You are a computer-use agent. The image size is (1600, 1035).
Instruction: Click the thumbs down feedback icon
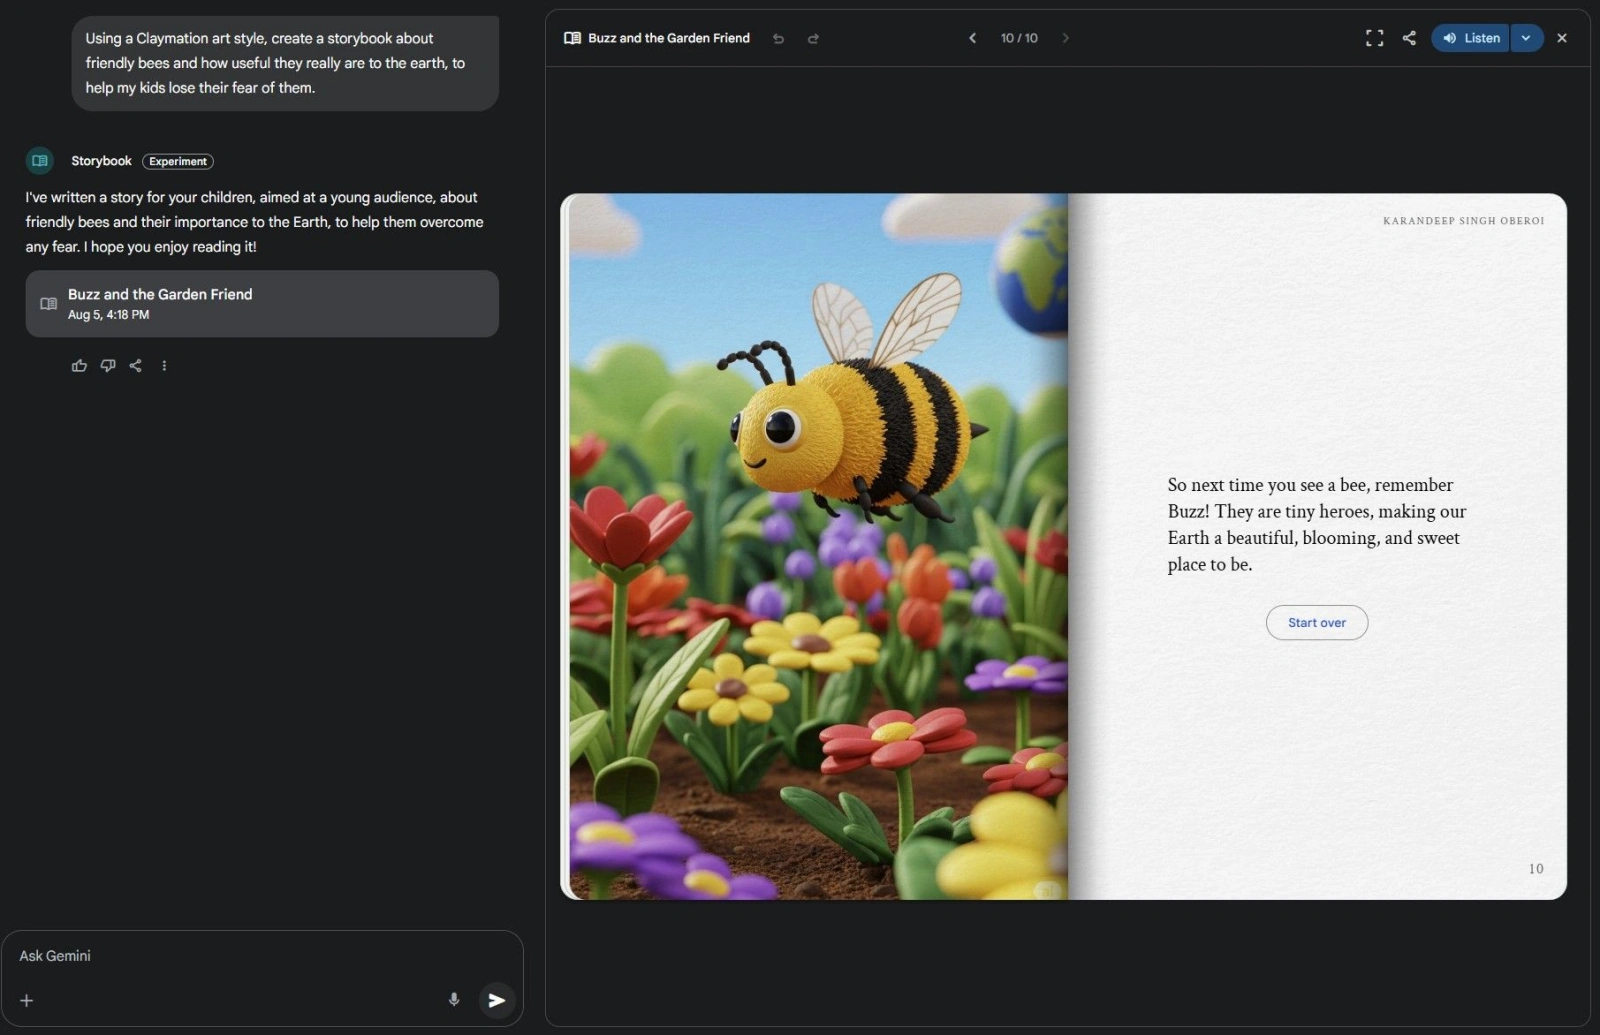[x=108, y=366]
